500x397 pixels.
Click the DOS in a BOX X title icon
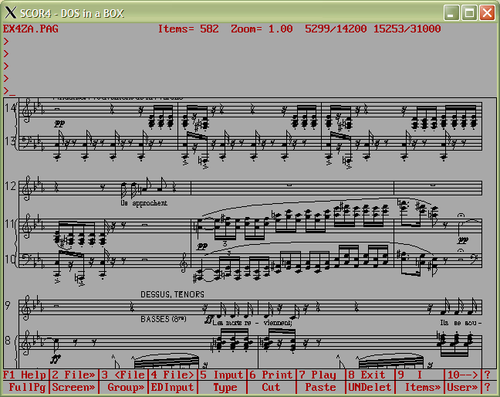[10, 13]
